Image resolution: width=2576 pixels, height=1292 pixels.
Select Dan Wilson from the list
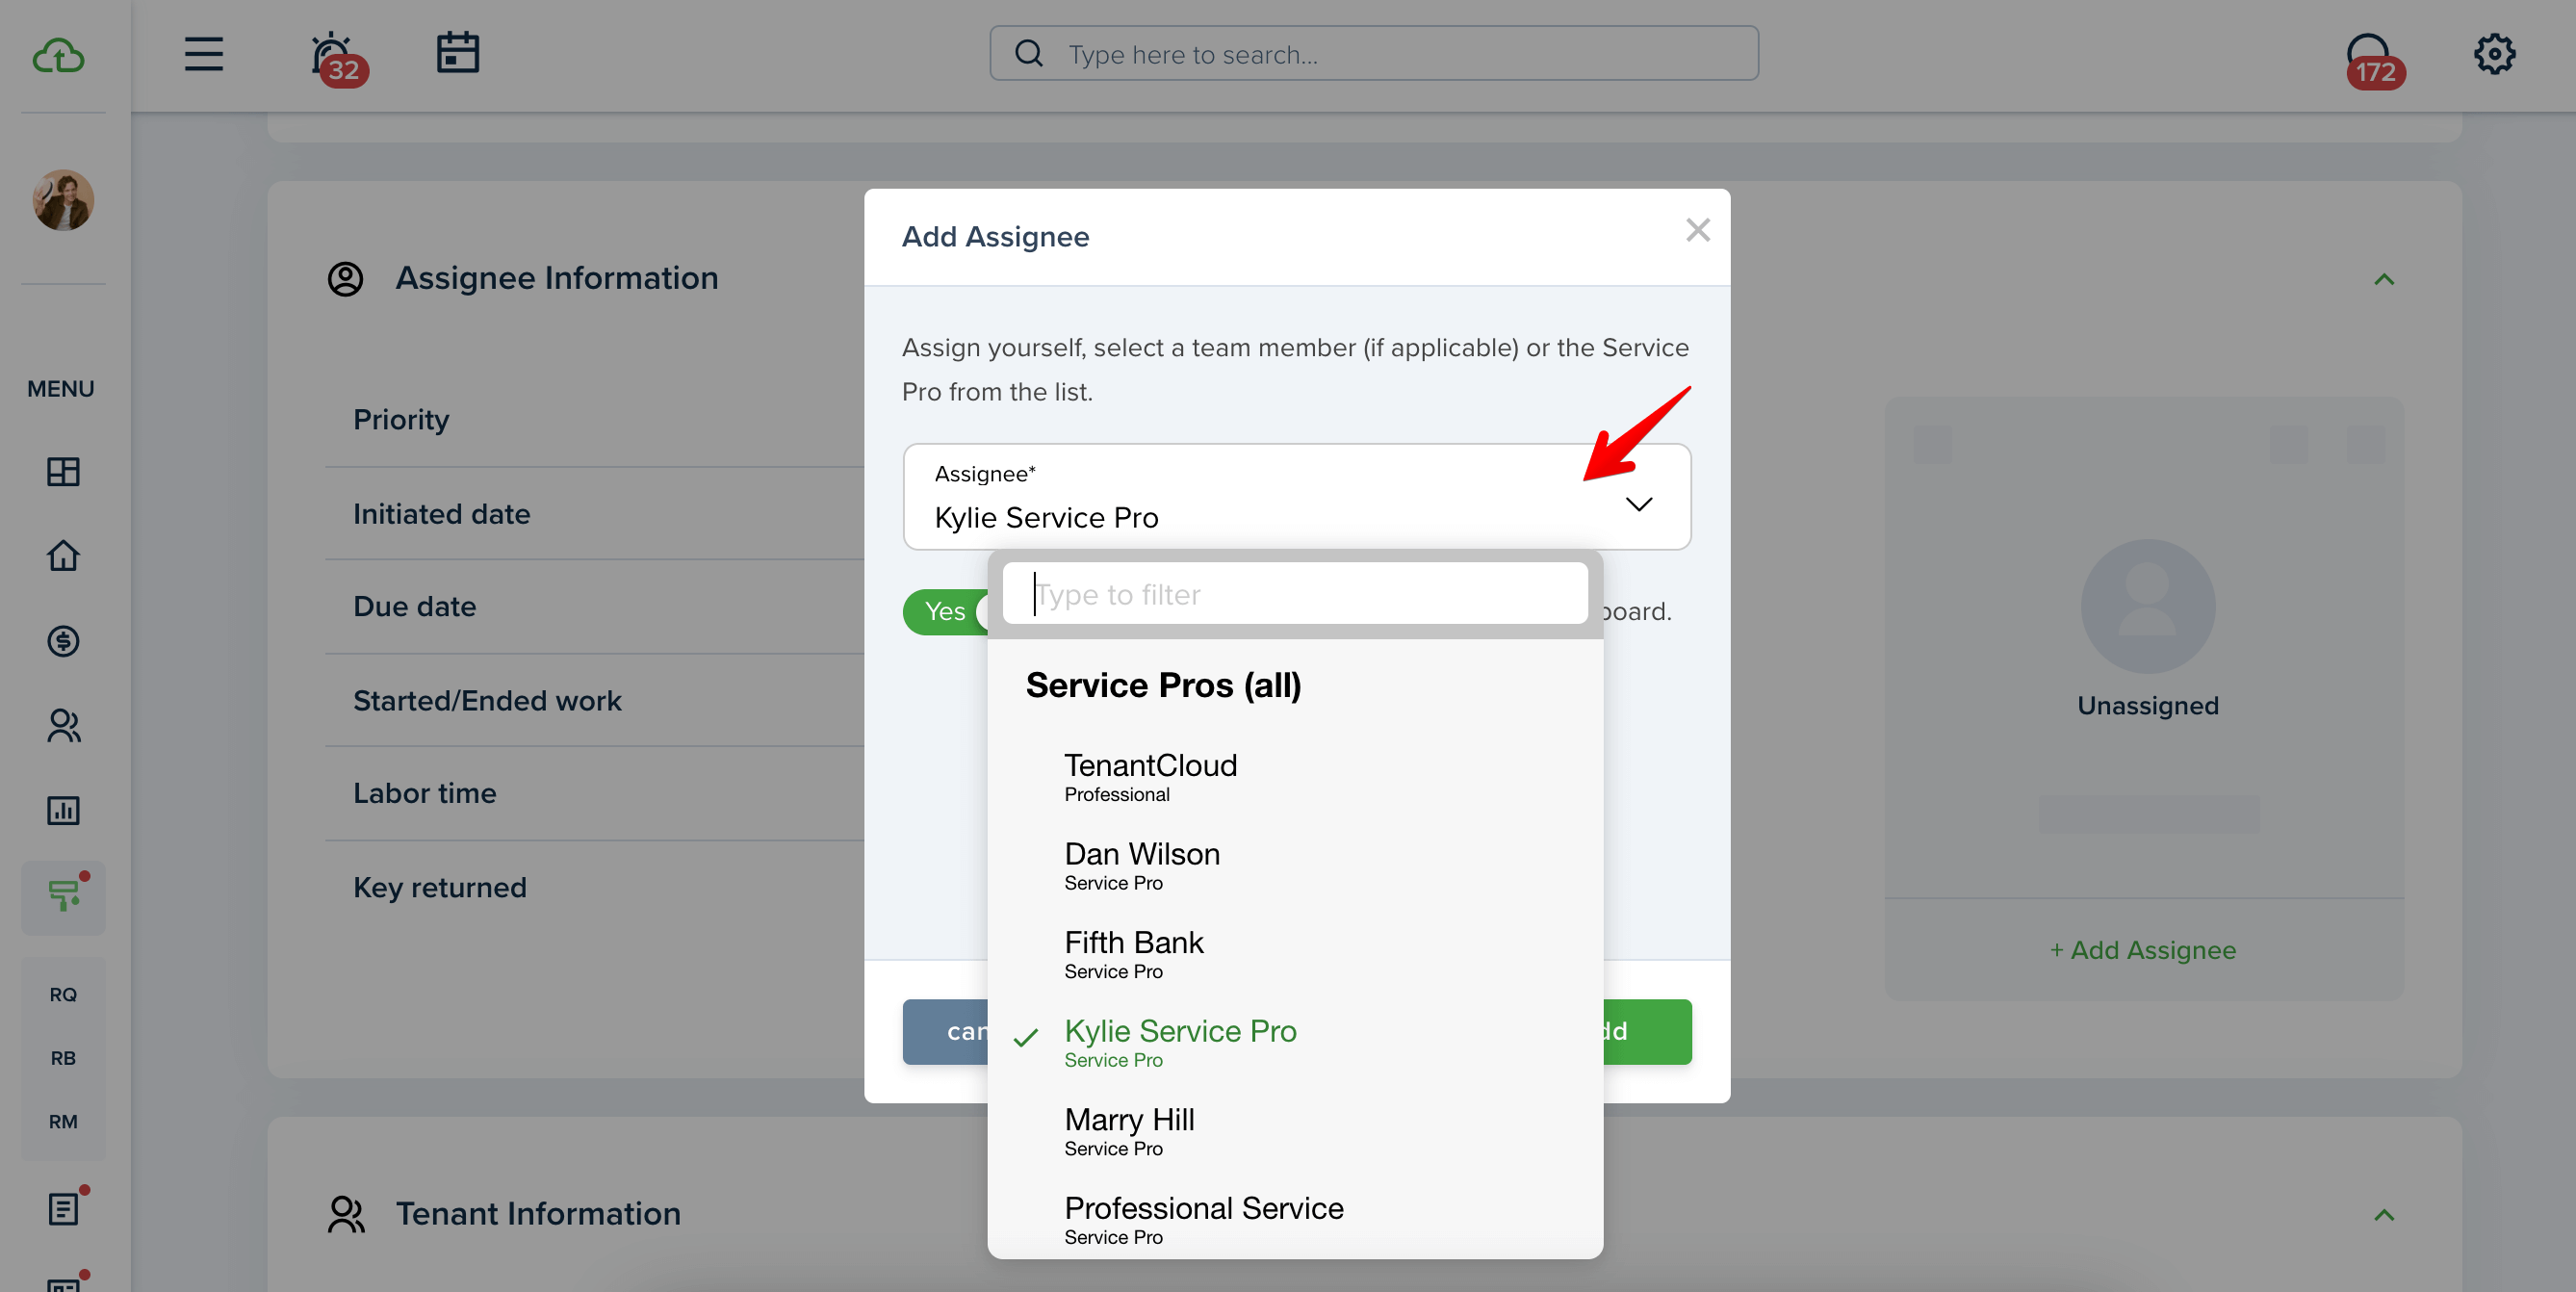[x=1294, y=866]
